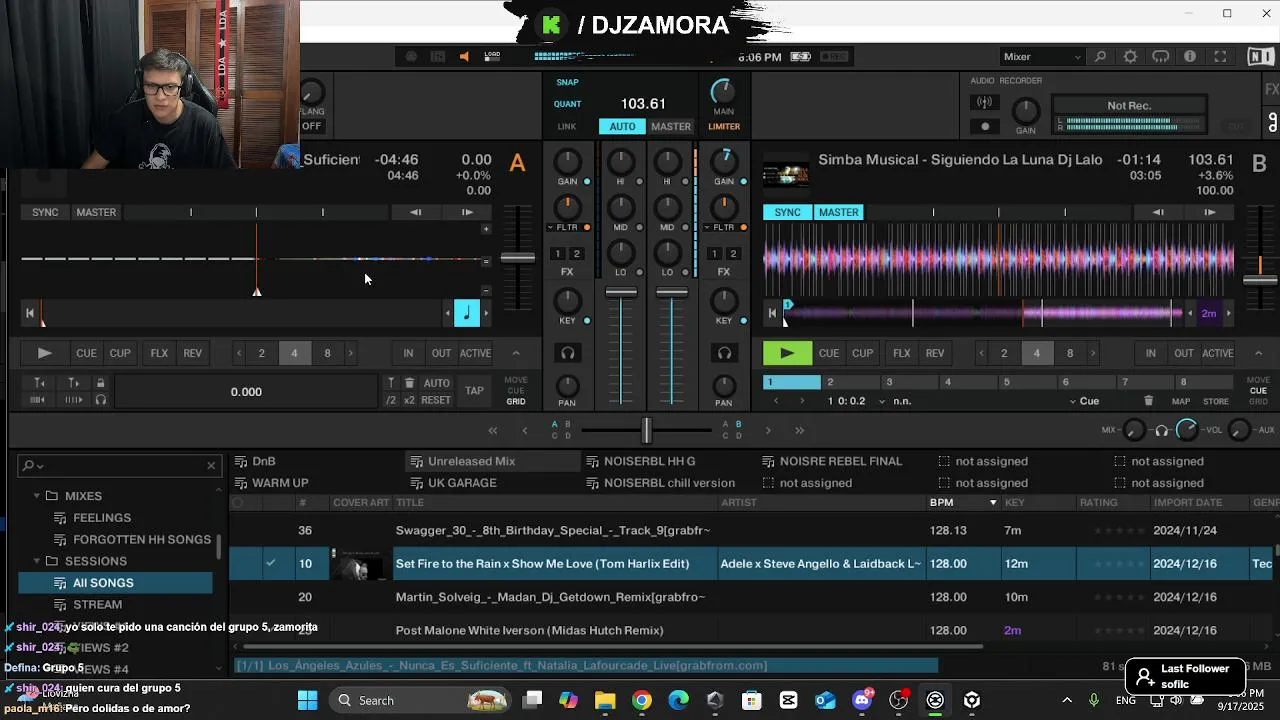The width and height of the screenshot is (1280, 720).
Task: Collapse deck A advanced panel chevron
Action: tap(516, 353)
